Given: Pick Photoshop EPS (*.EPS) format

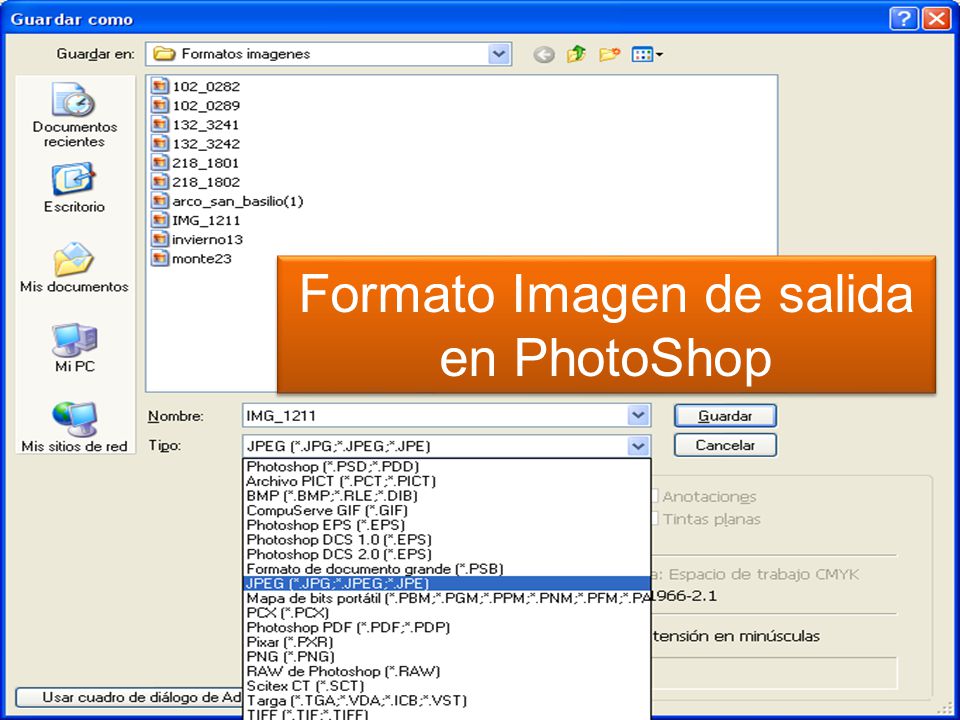Looking at the screenshot, I should (x=447, y=525).
